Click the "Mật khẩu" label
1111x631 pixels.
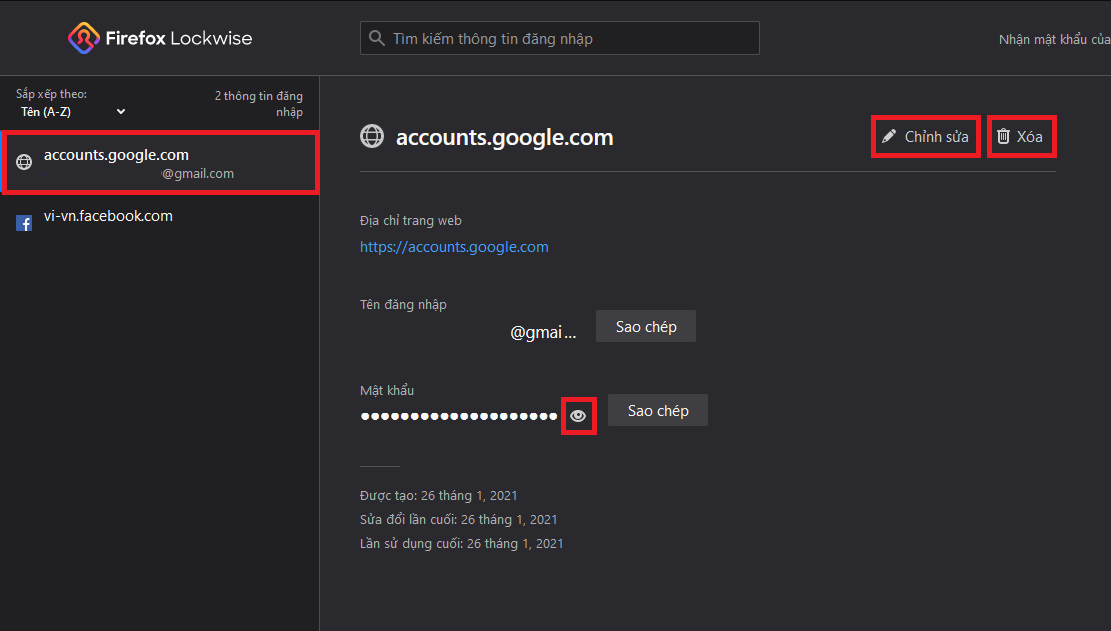tap(387, 390)
